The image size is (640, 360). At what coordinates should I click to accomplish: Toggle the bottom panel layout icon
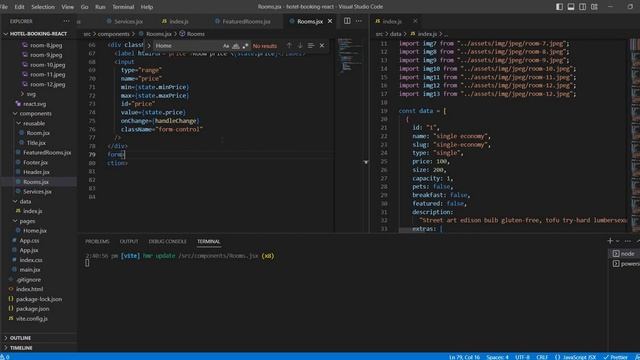click(x=571, y=7)
